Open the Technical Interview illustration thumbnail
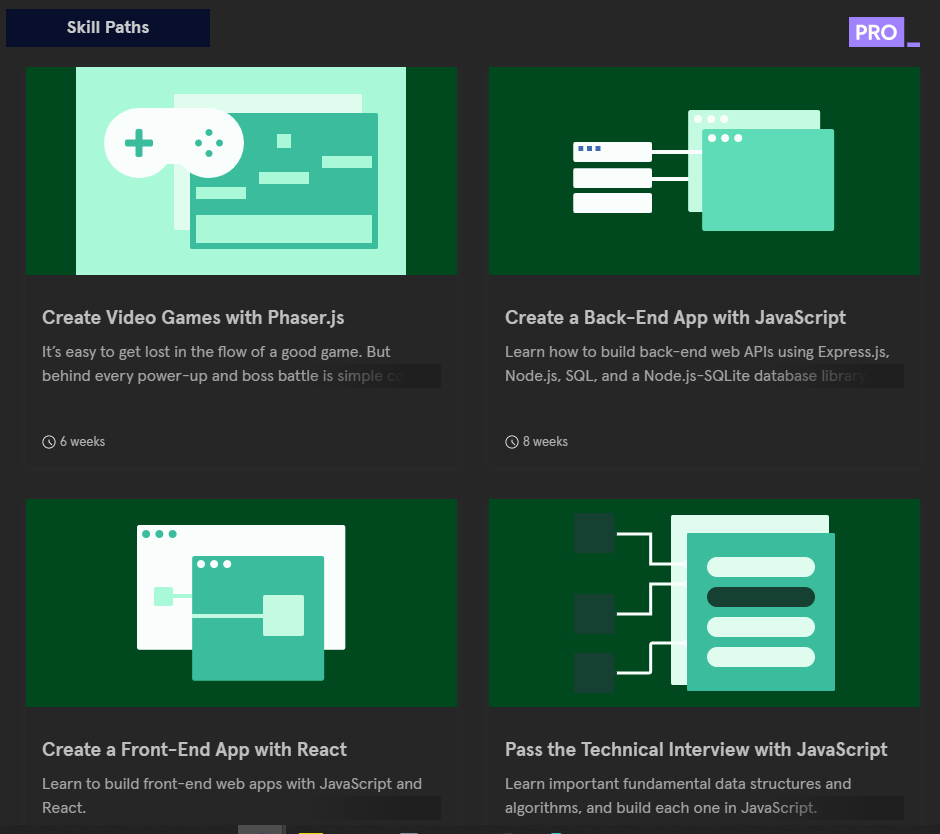940x834 pixels. click(704, 603)
